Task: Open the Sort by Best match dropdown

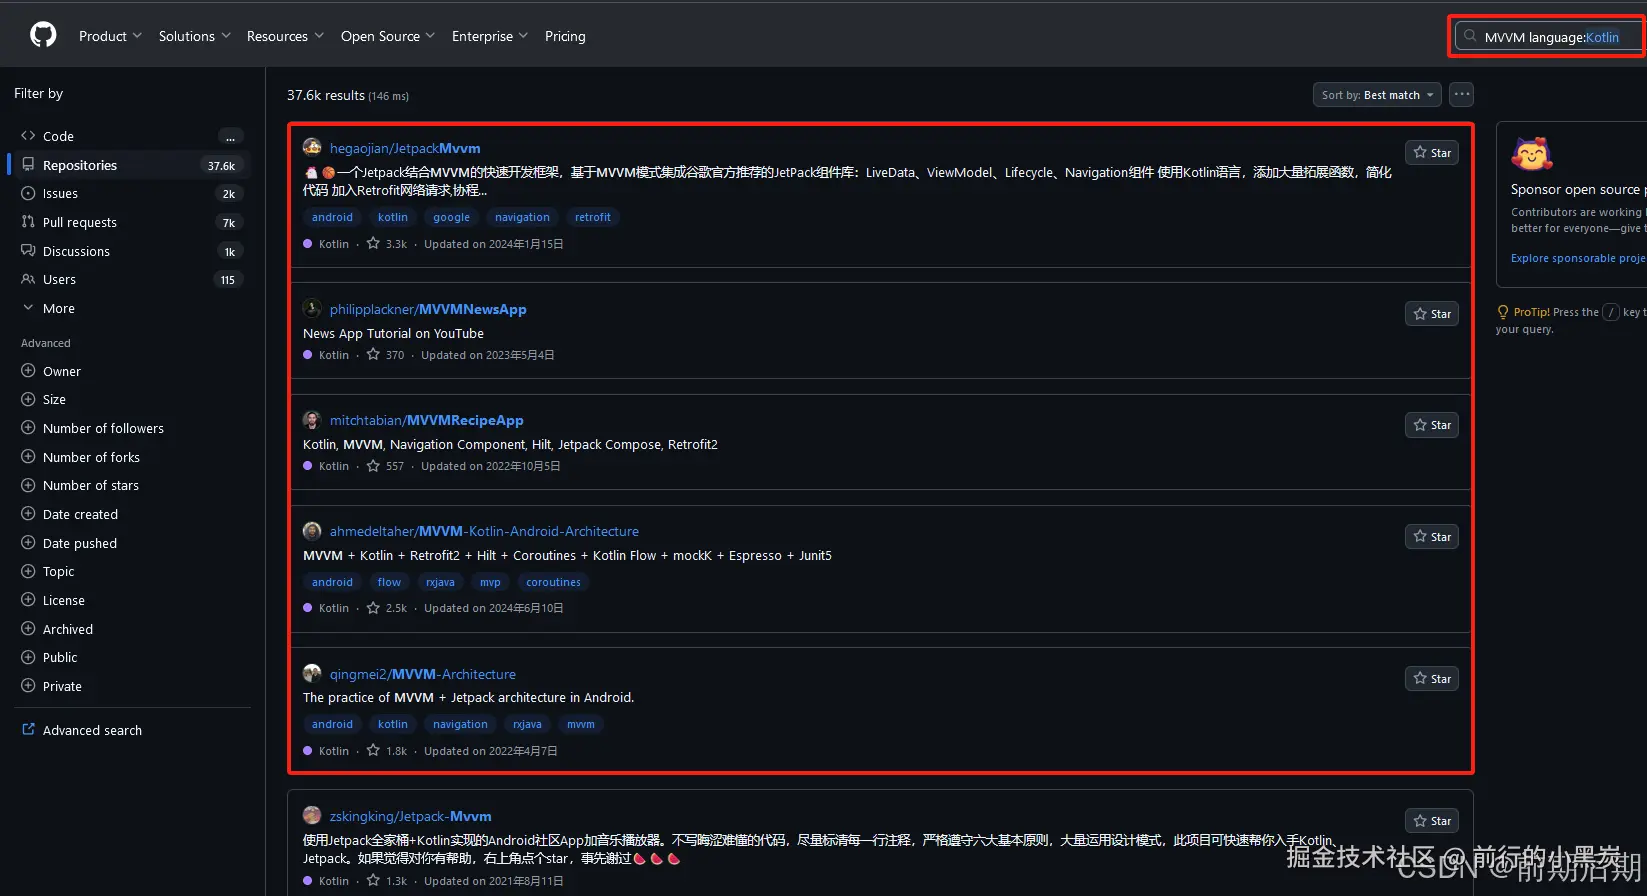Action: [x=1377, y=95]
